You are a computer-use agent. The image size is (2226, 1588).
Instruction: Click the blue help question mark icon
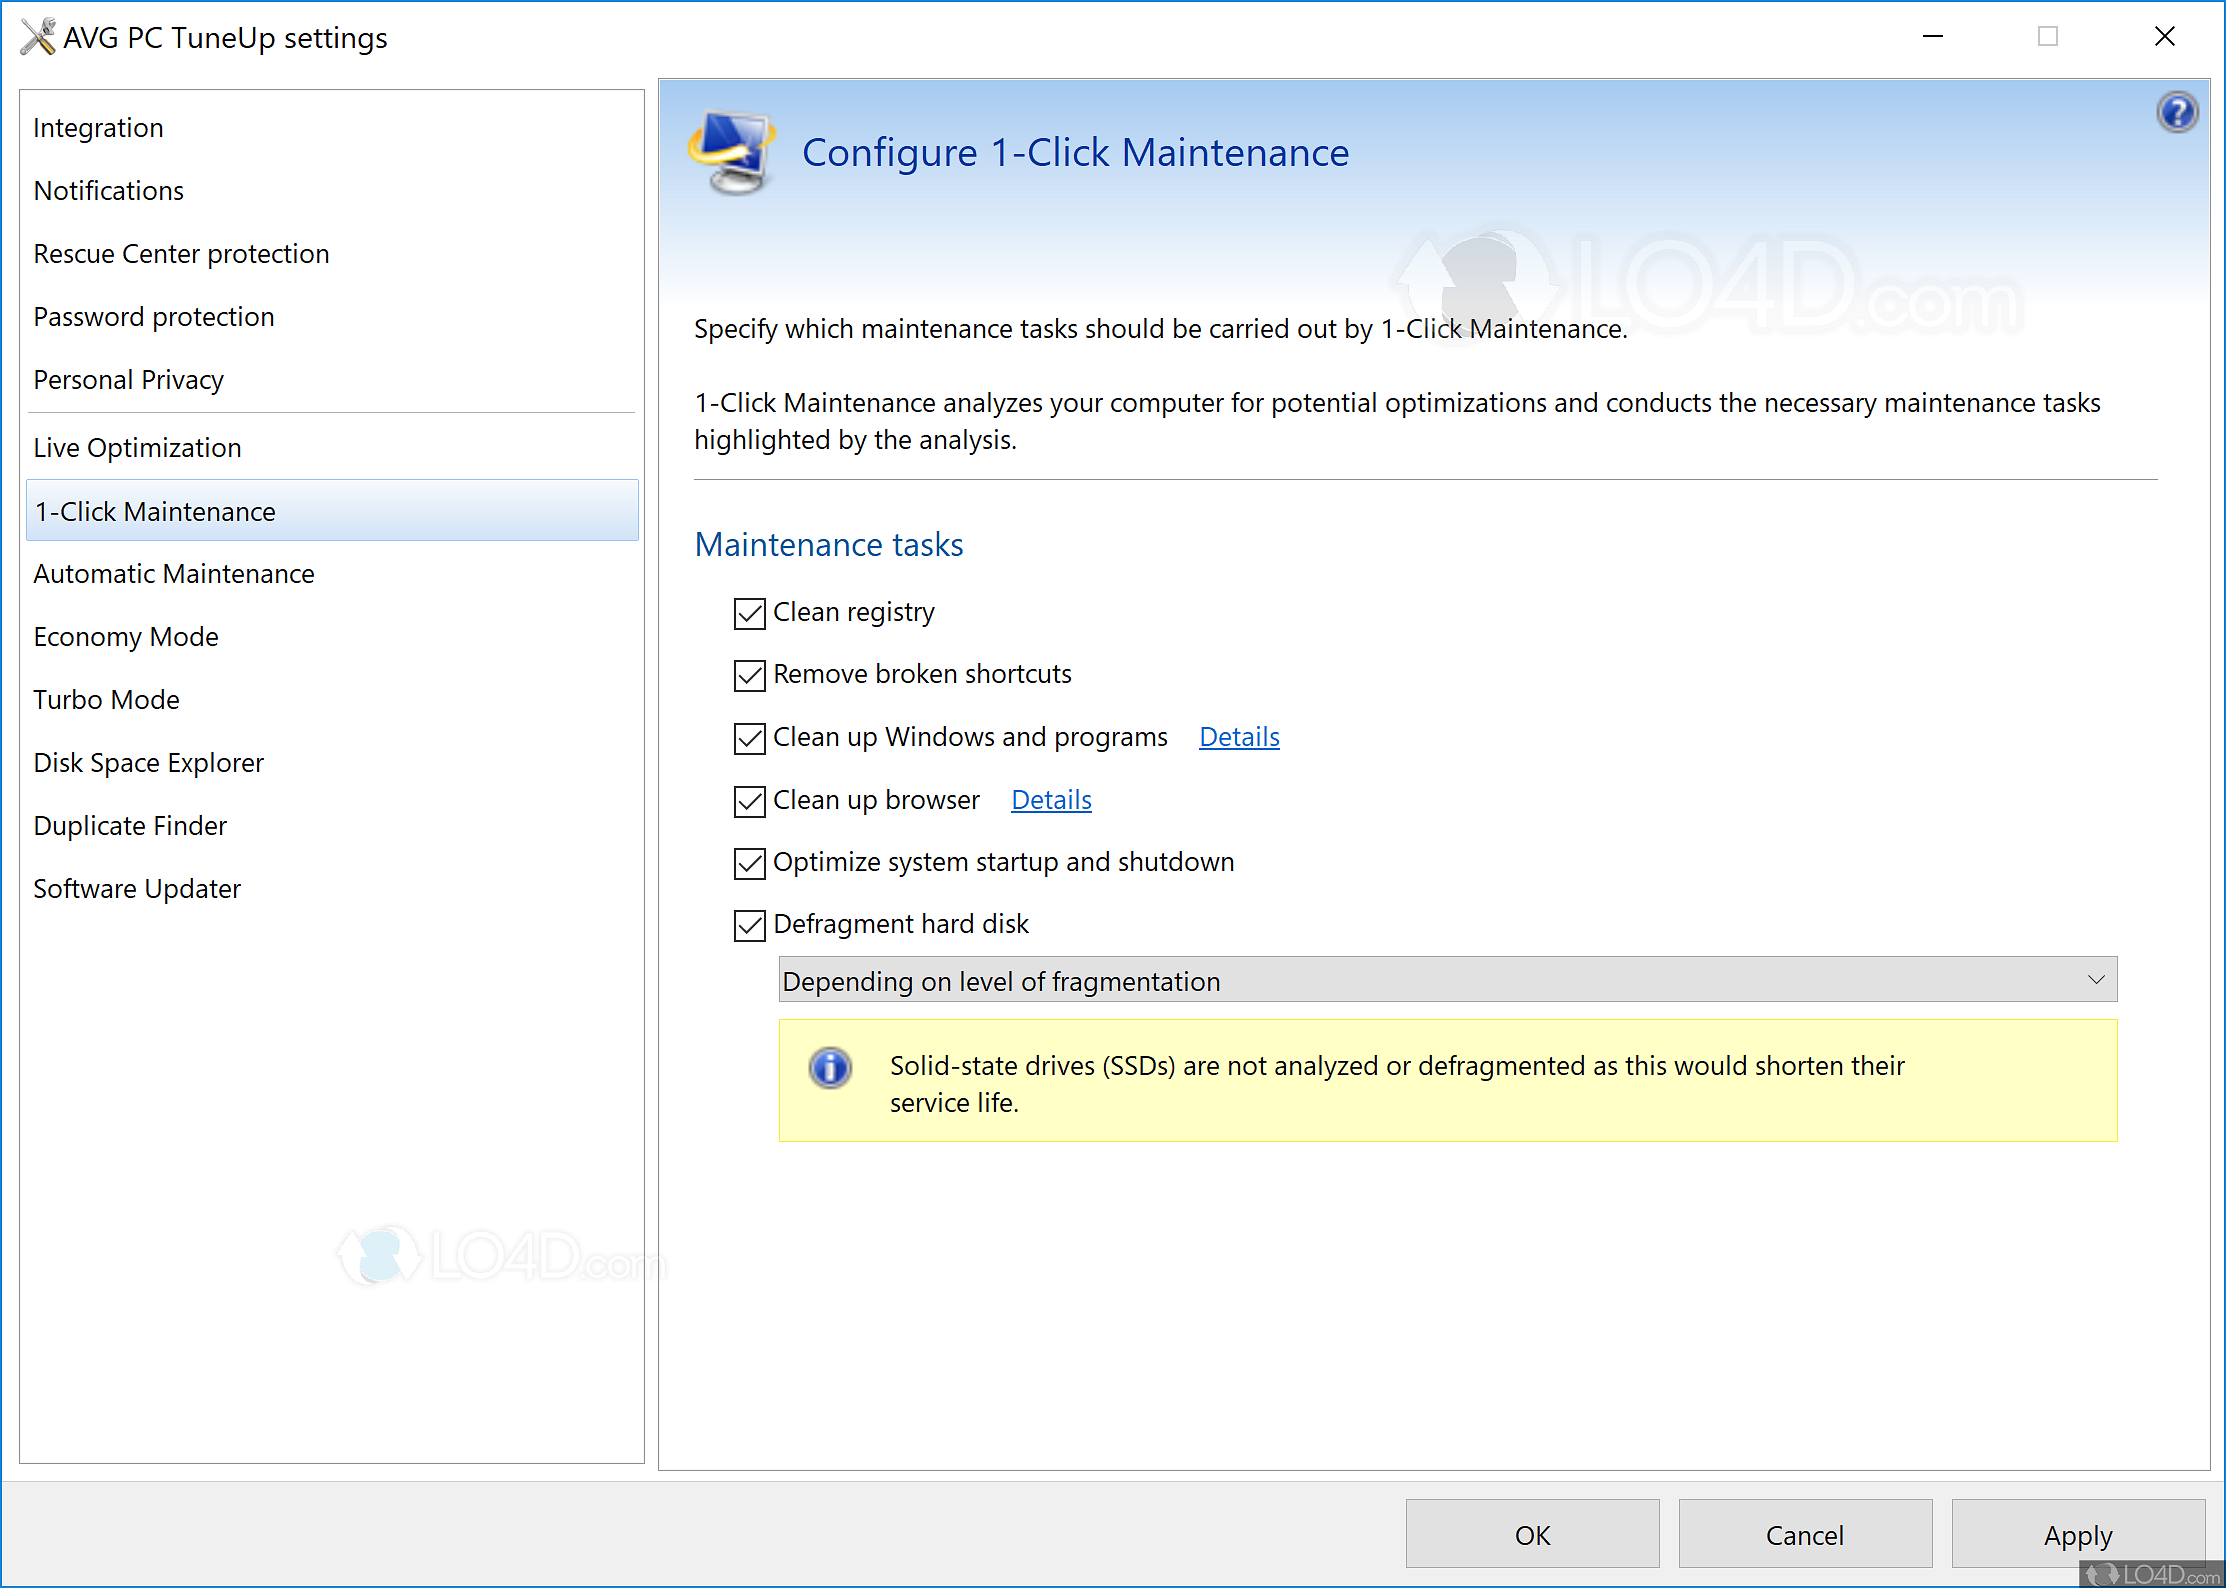click(2176, 112)
